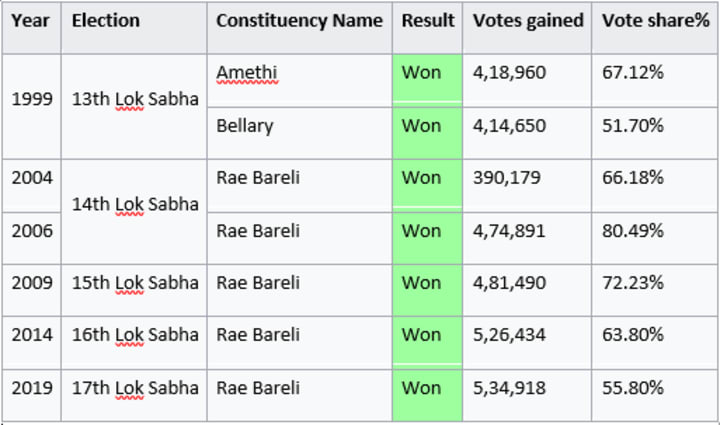This screenshot has width=720, height=425.
Task: Click the 390,179 votes cell
Action: pyautogui.click(x=506, y=178)
